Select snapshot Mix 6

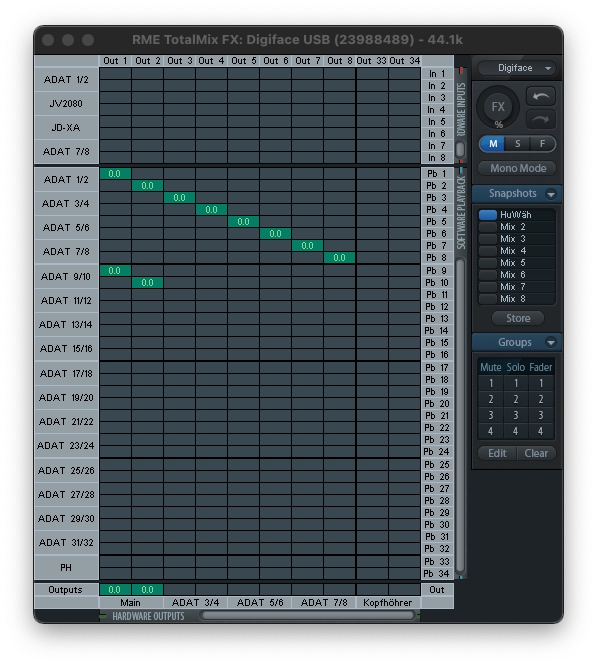(516, 275)
